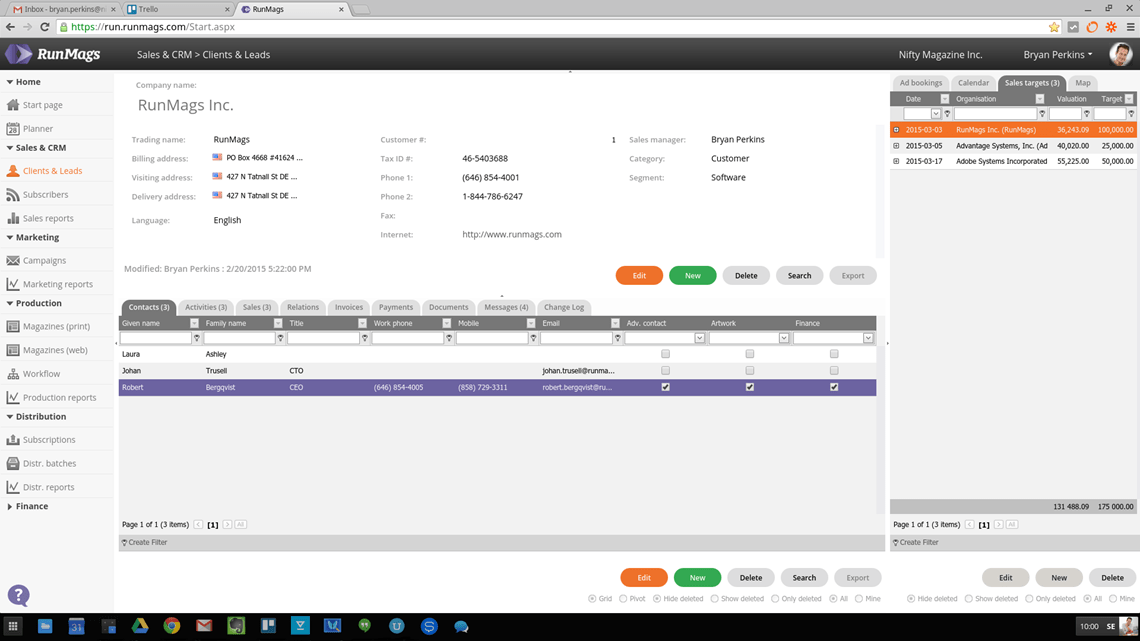Viewport: 1140px width, 641px height.
Task: Click the flag icon beside Billing address
Action: coord(217,157)
